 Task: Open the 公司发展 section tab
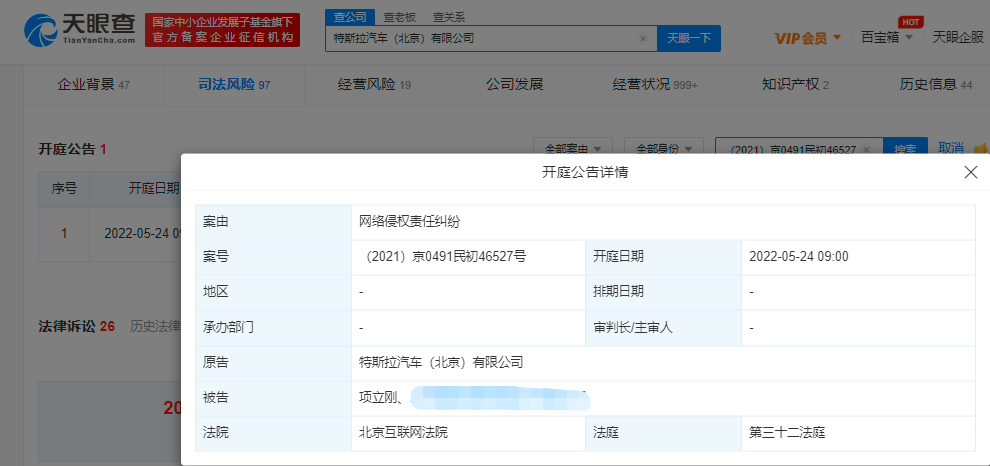515,84
